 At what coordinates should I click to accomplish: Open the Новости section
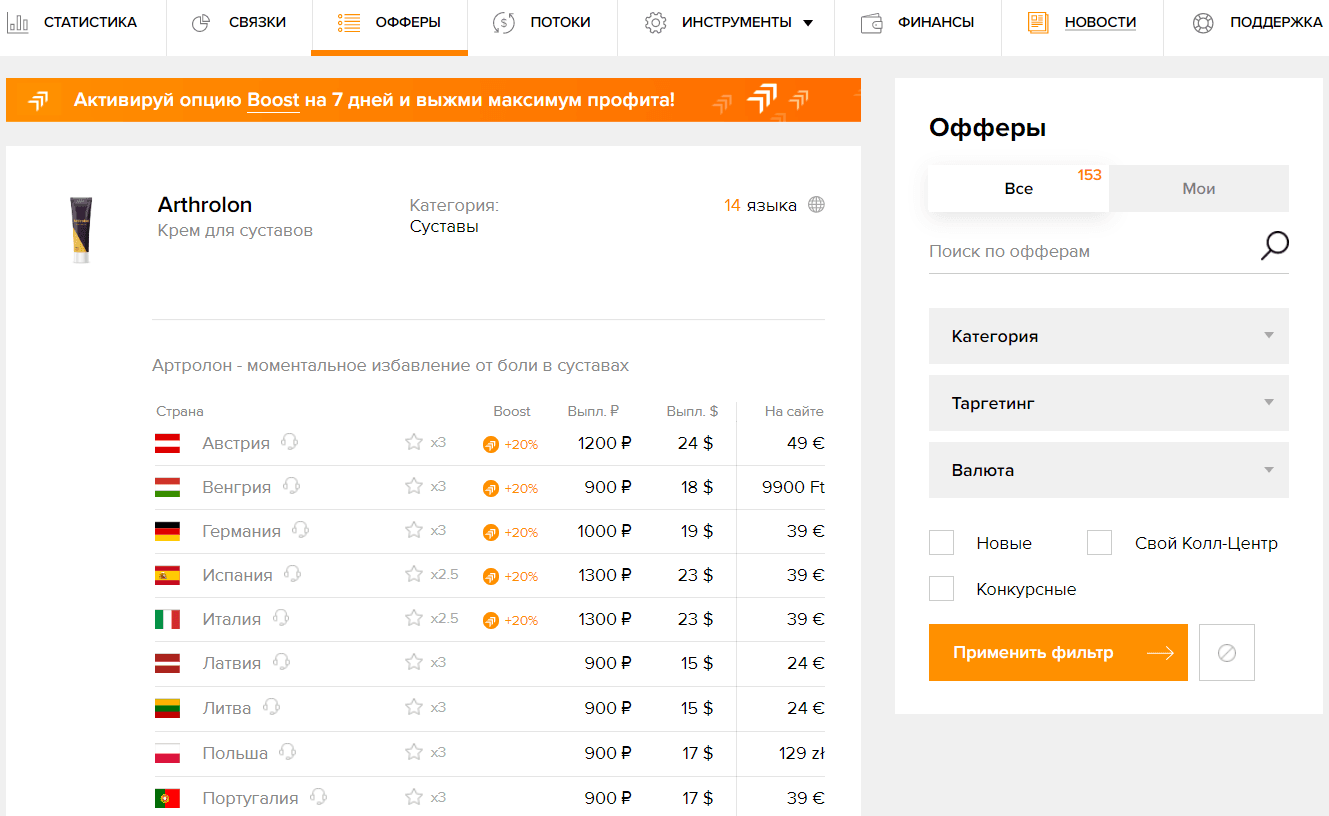coord(1082,22)
